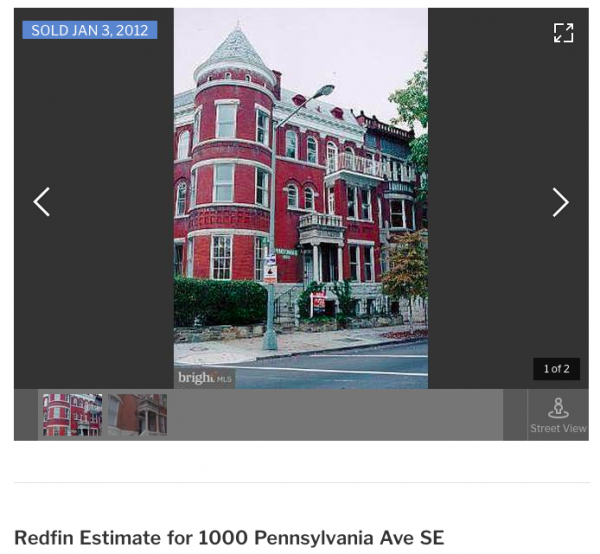
Task: Click the dark gutter left of the thumbnails
Action: [x=26, y=415]
